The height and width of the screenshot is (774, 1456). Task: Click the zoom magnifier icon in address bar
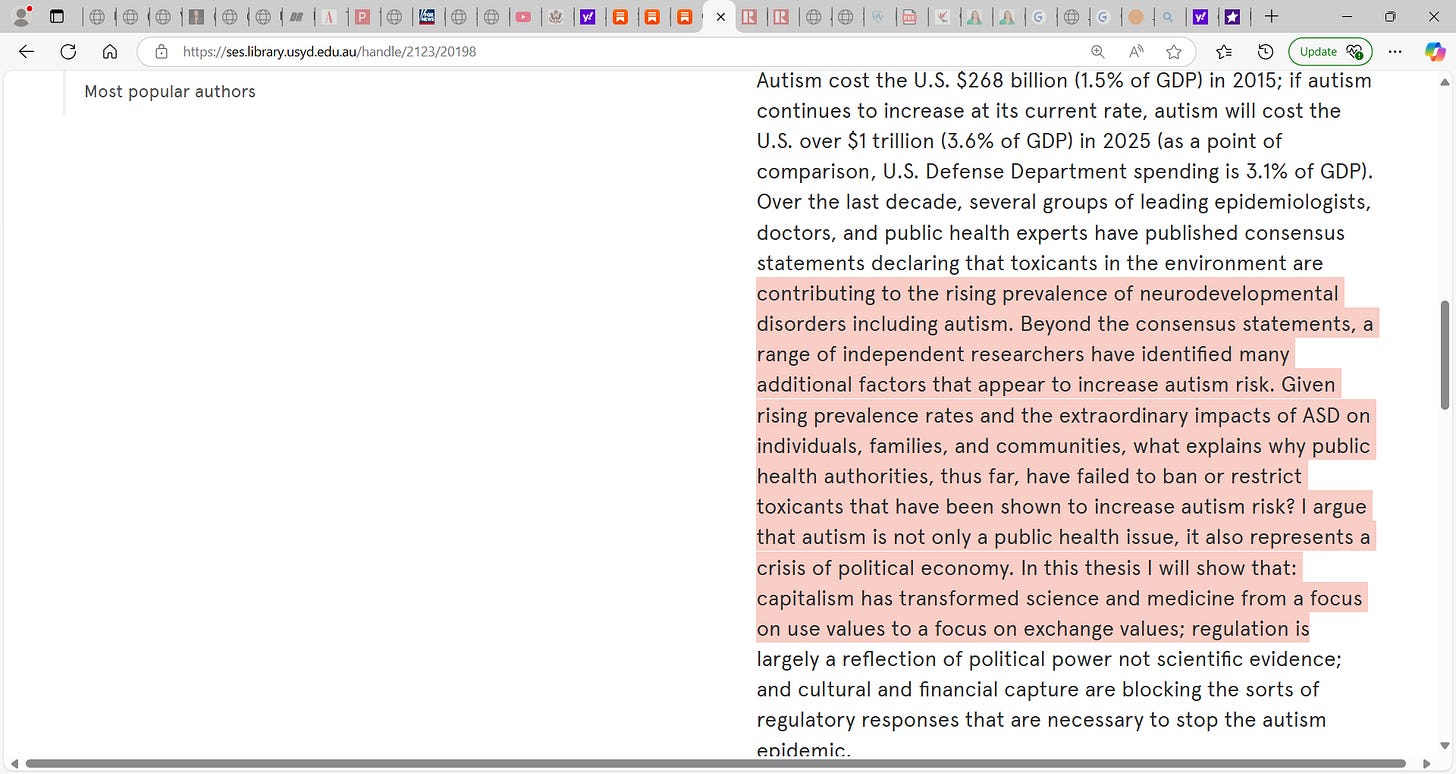click(x=1098, y=52)
